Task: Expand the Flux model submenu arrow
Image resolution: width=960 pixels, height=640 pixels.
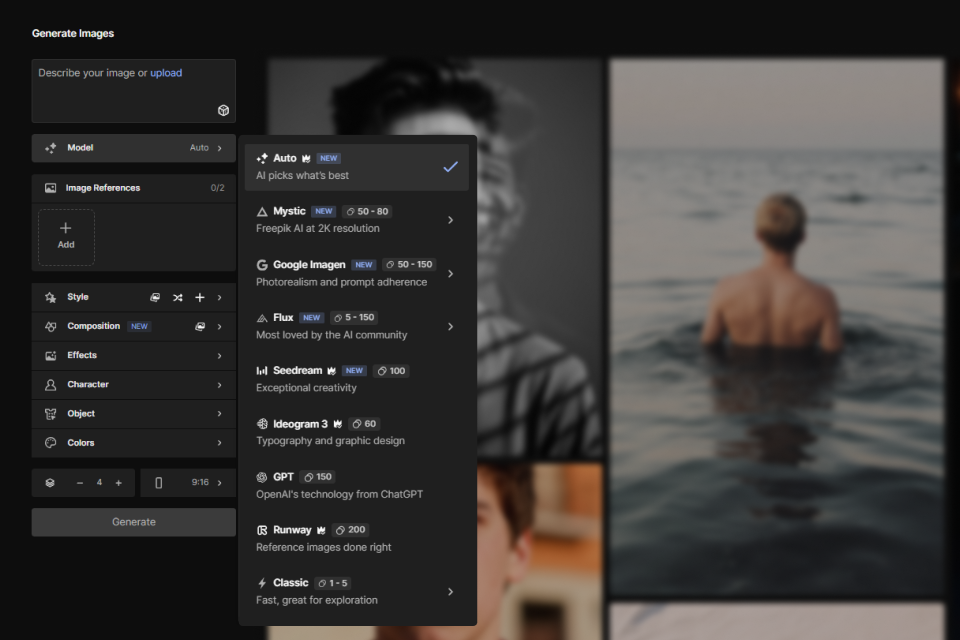Action: pos(450,326)
